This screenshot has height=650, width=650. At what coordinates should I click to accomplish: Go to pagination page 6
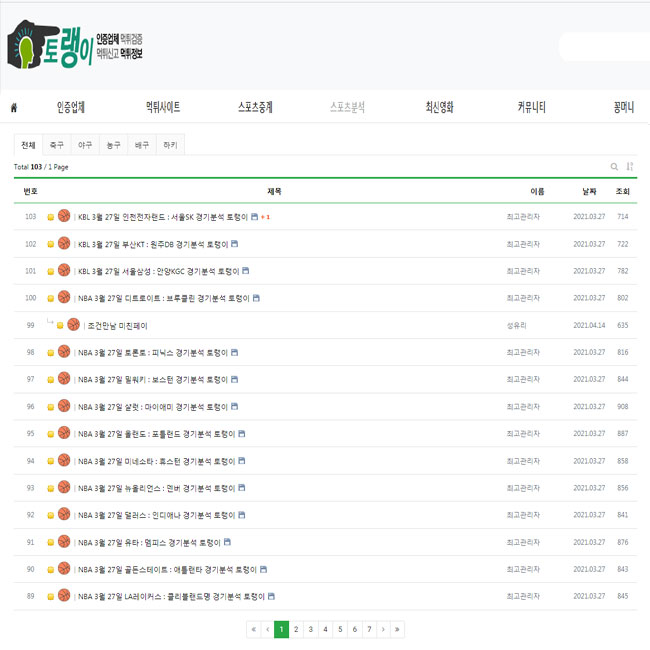tap(355, 629)
